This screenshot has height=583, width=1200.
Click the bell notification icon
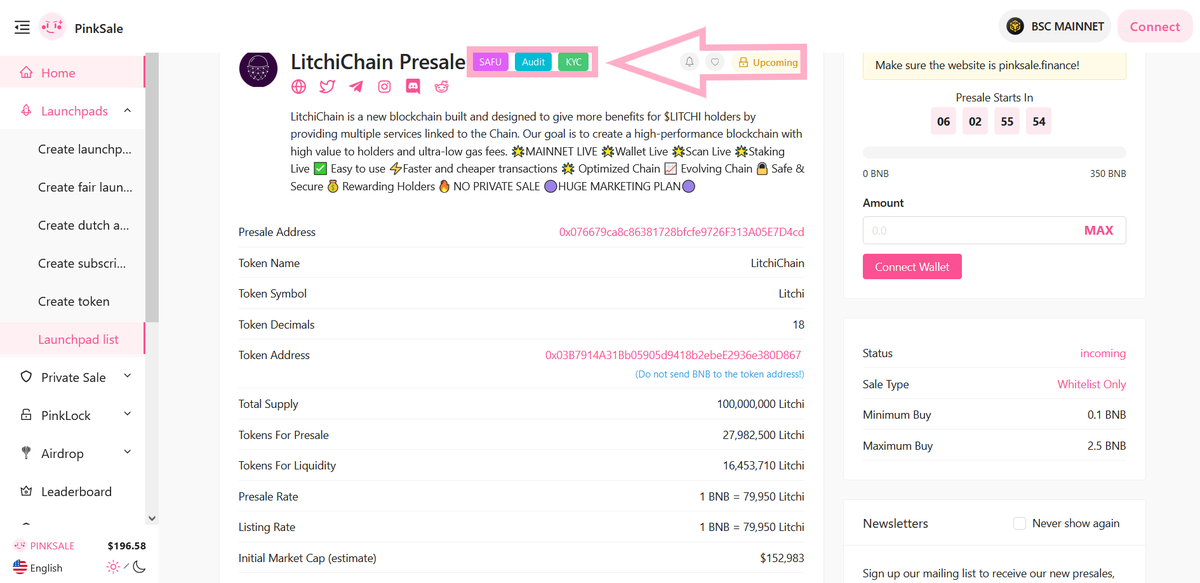pyautogui.click(x=689, y=62)
